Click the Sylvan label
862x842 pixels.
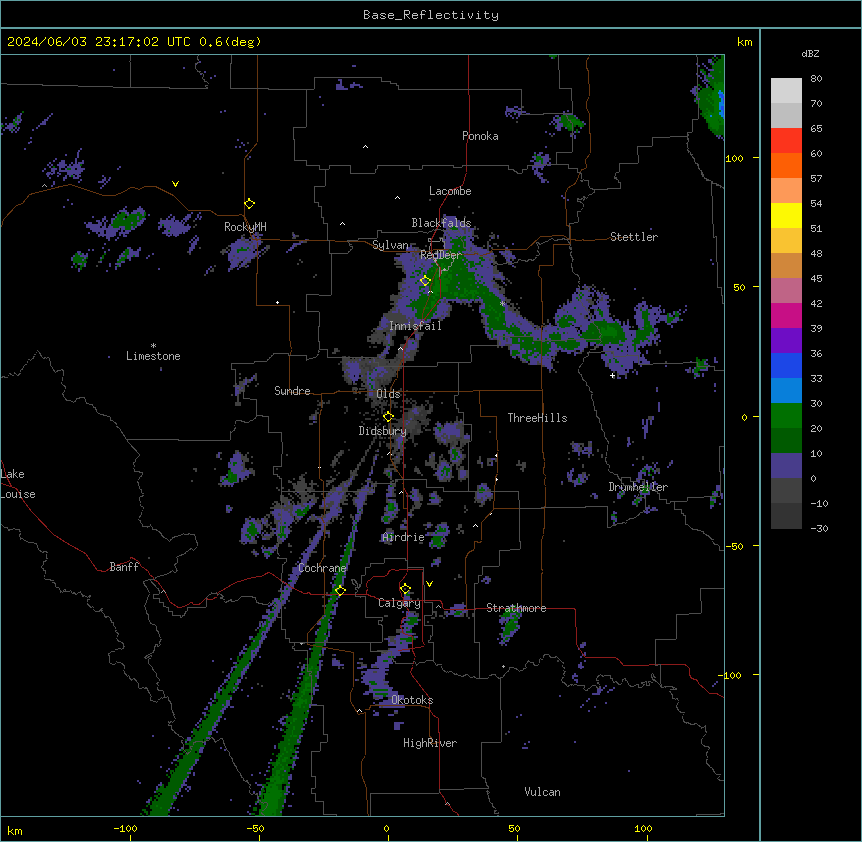point(390,245)
